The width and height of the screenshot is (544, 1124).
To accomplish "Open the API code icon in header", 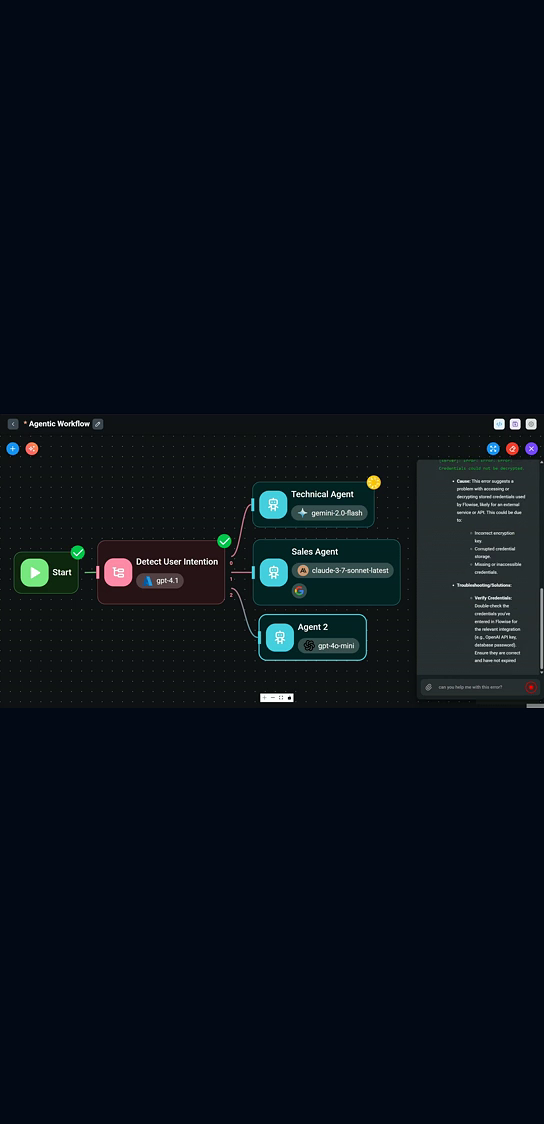I will (x=500, y=424).
